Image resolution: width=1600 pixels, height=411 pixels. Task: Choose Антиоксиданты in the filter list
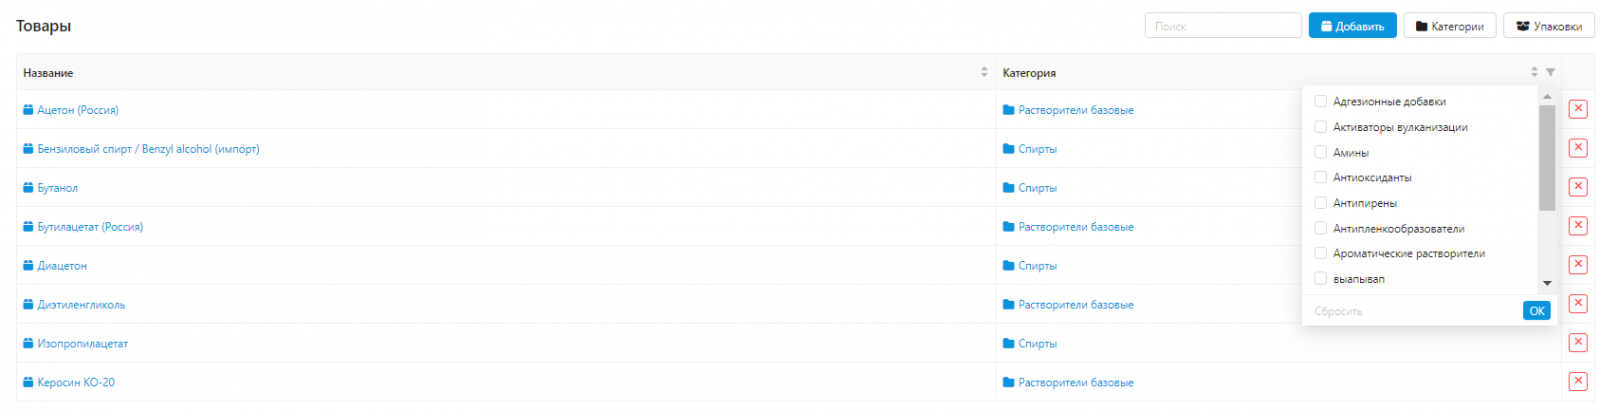(1321, 177)
